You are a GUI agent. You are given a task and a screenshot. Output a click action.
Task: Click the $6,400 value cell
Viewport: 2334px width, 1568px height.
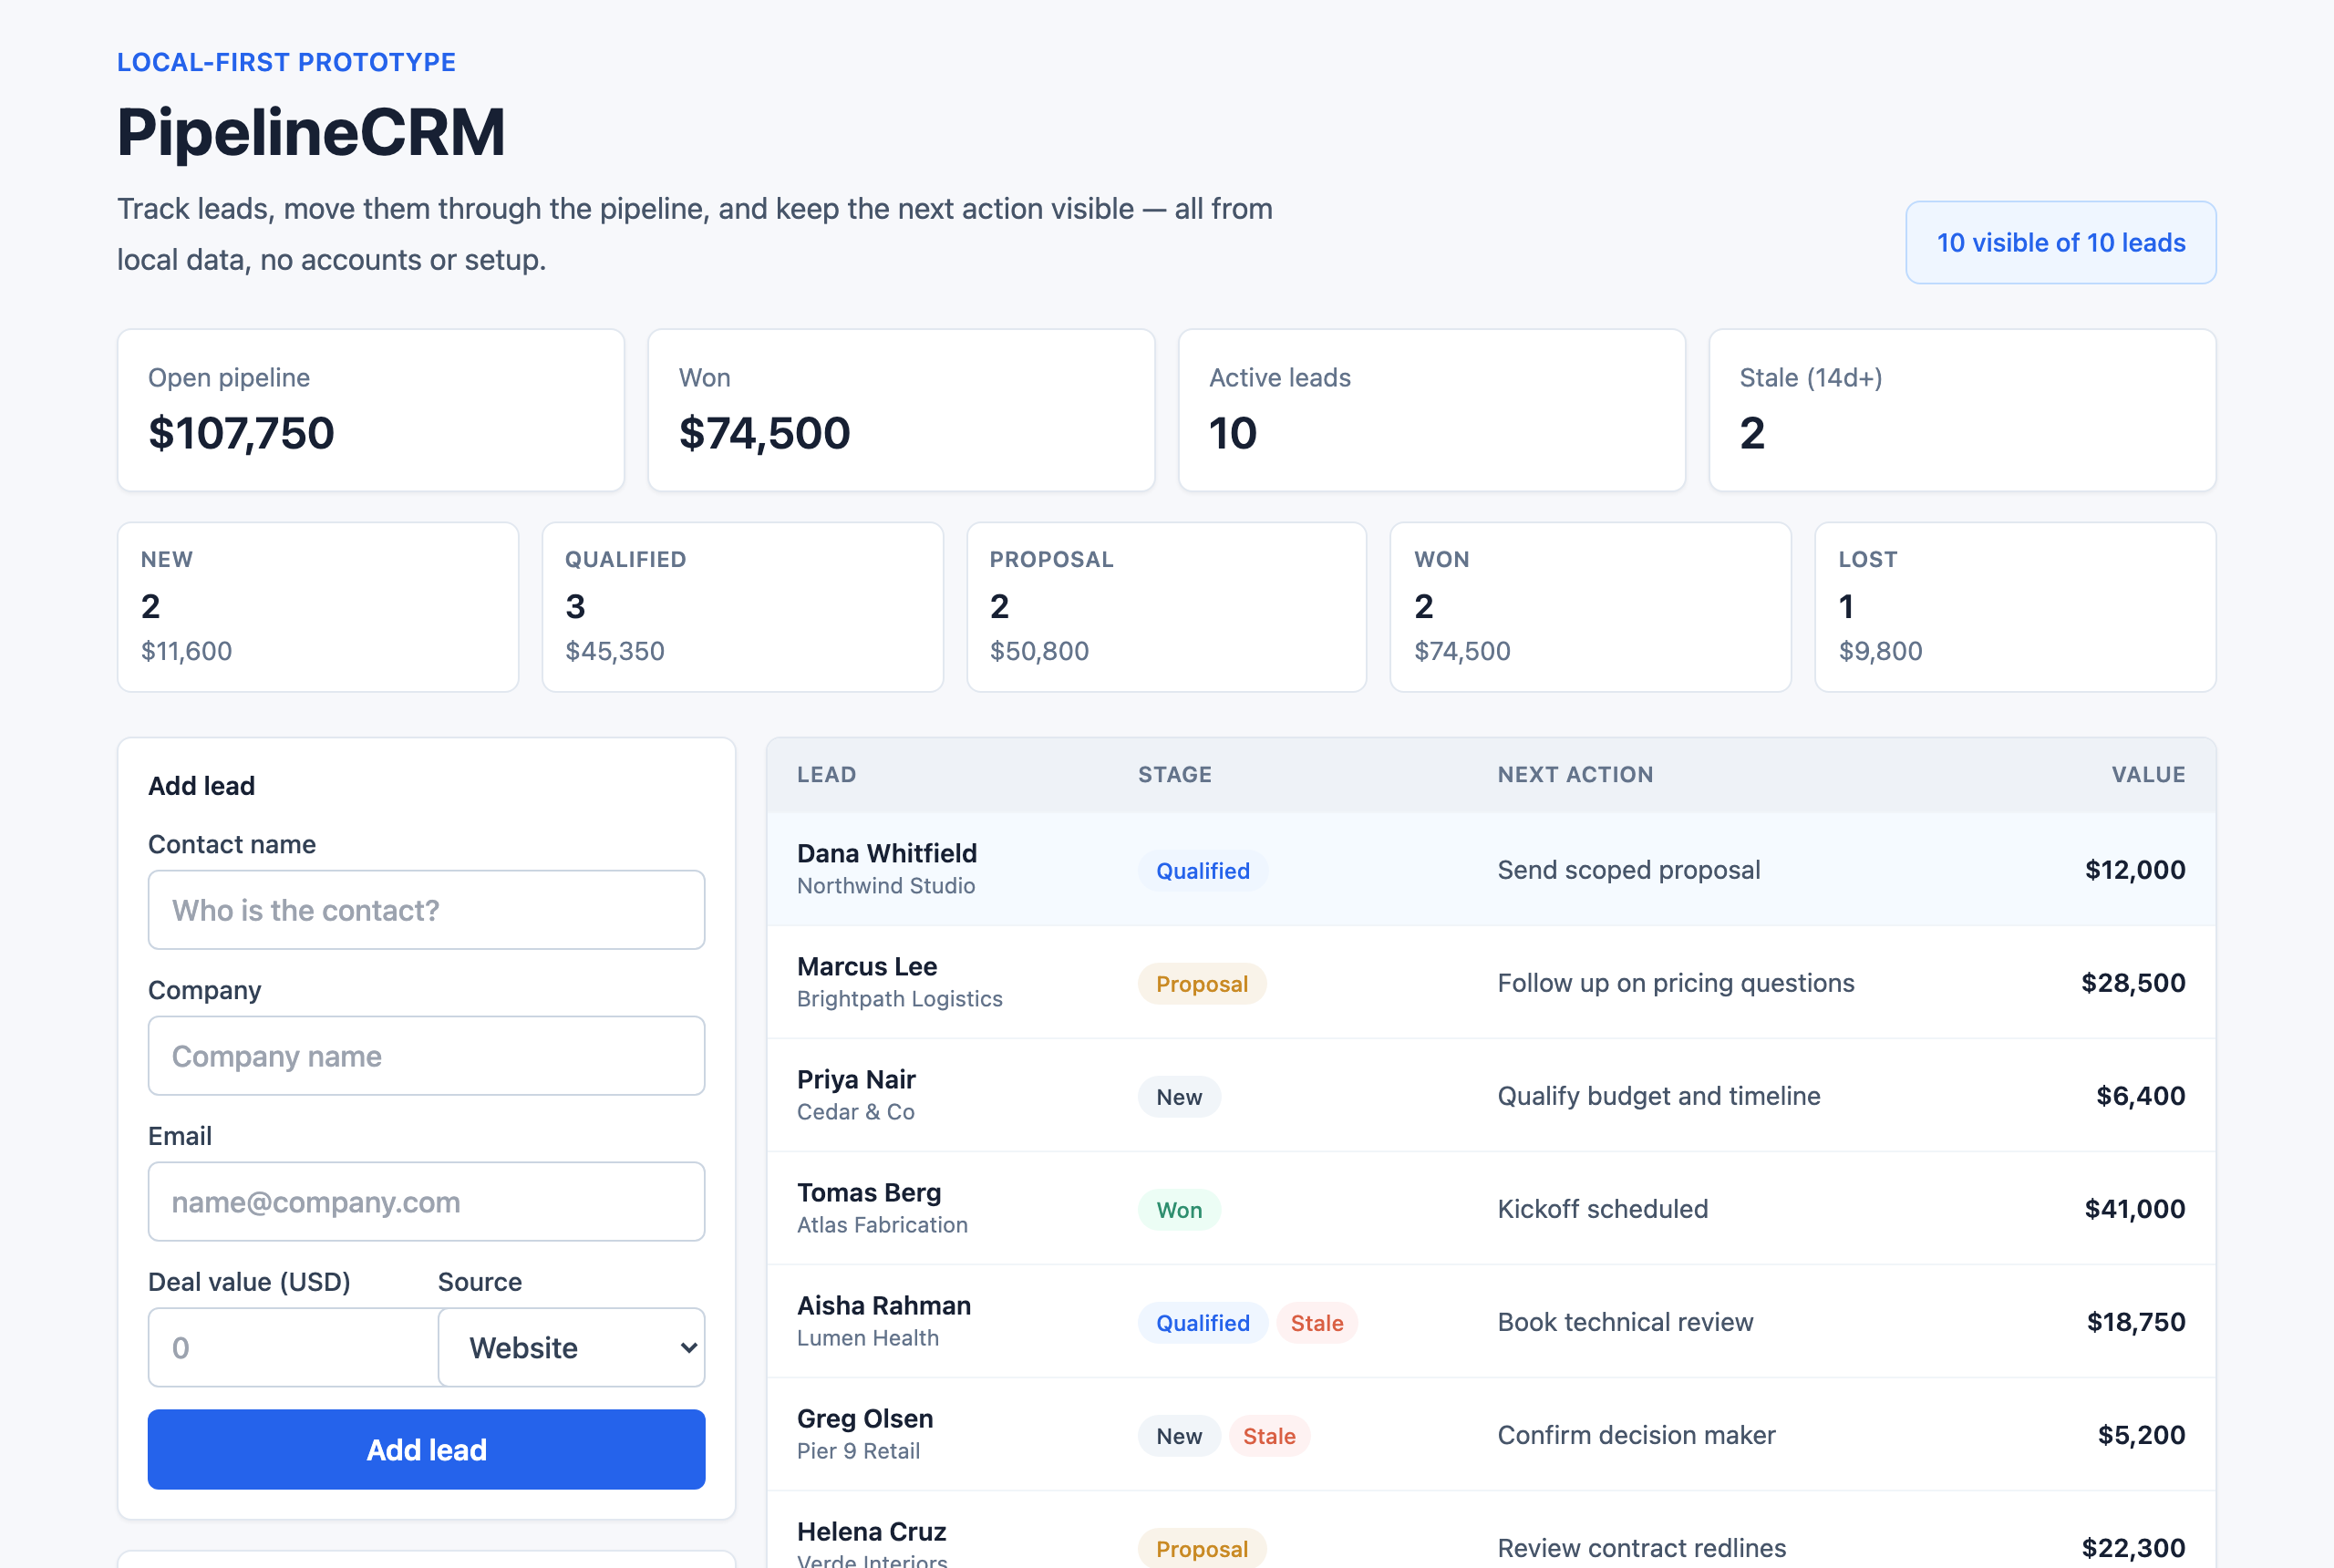2141,1096
